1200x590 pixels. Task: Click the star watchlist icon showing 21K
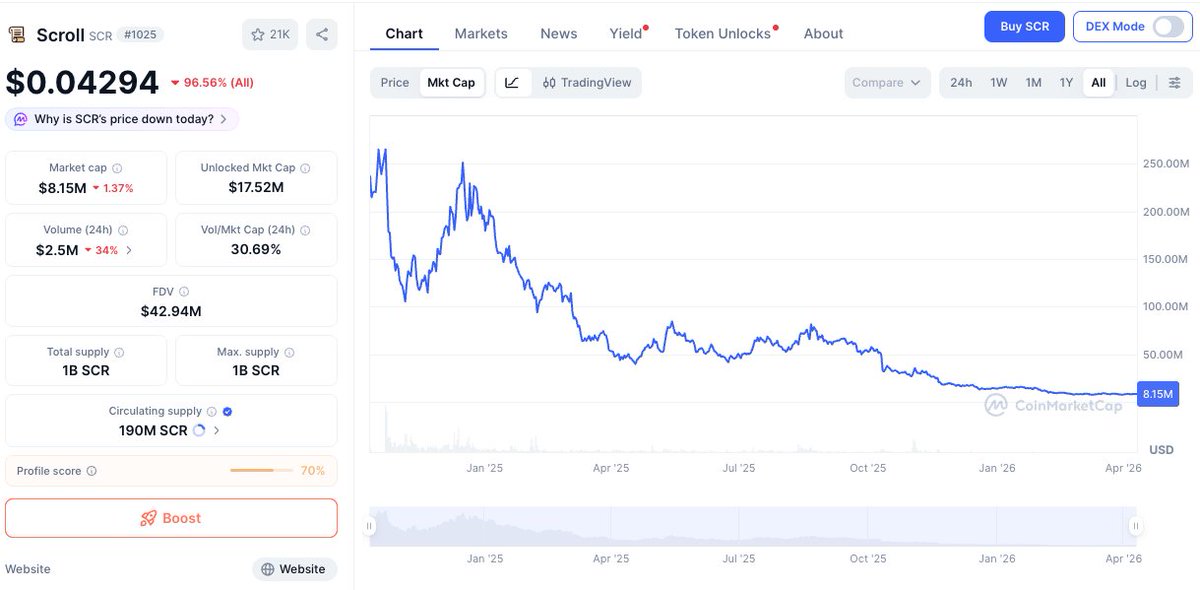pyautogui.click(x=270, y=35)
